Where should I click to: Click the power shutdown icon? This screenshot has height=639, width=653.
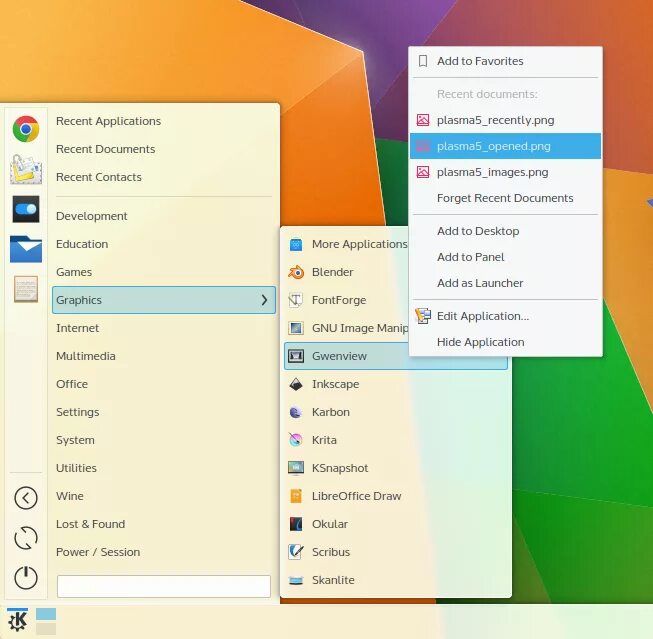click(x=26, y=578)
